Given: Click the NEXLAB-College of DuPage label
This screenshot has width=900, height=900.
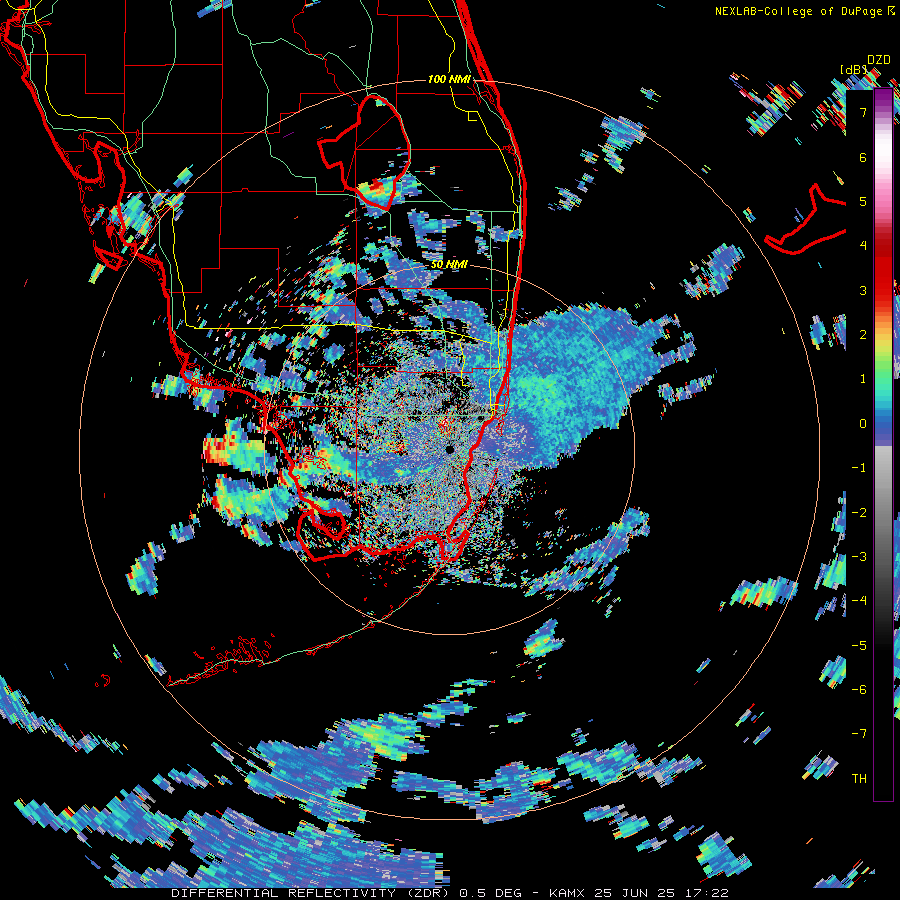Looking at the screenshot, I should [798, 11].
